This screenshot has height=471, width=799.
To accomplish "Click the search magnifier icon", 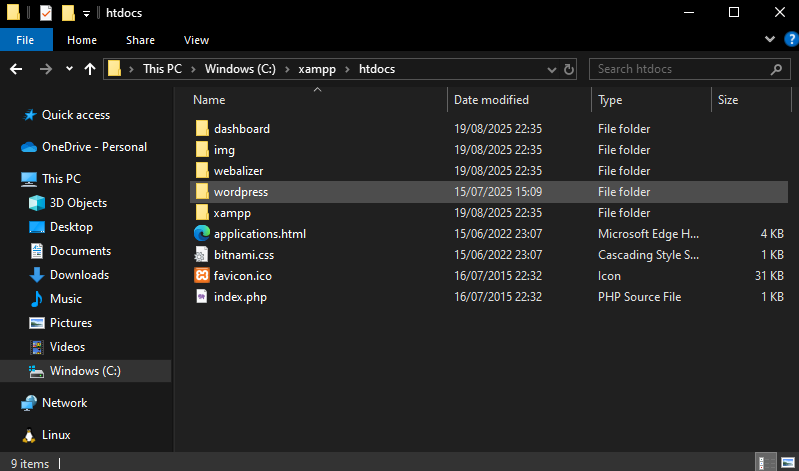I will 776,69.
